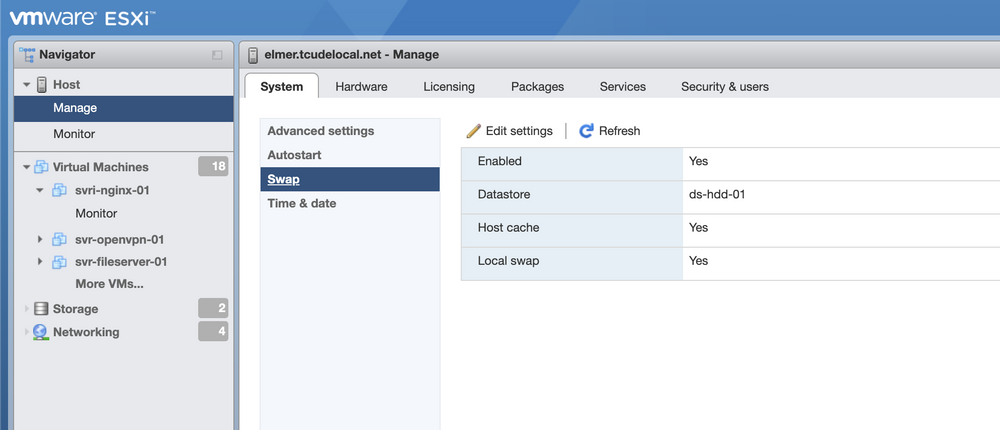Click the Navigator panel title
The image size is (1000, 430).
coord(67,55)
